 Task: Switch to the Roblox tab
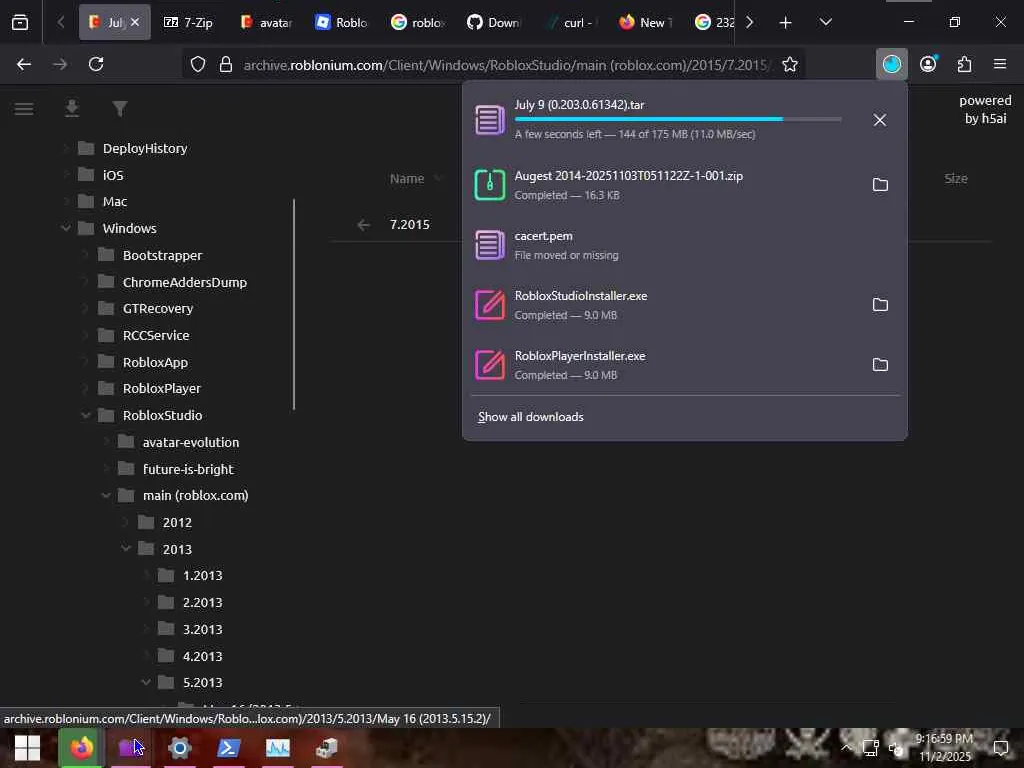(342, 22)
